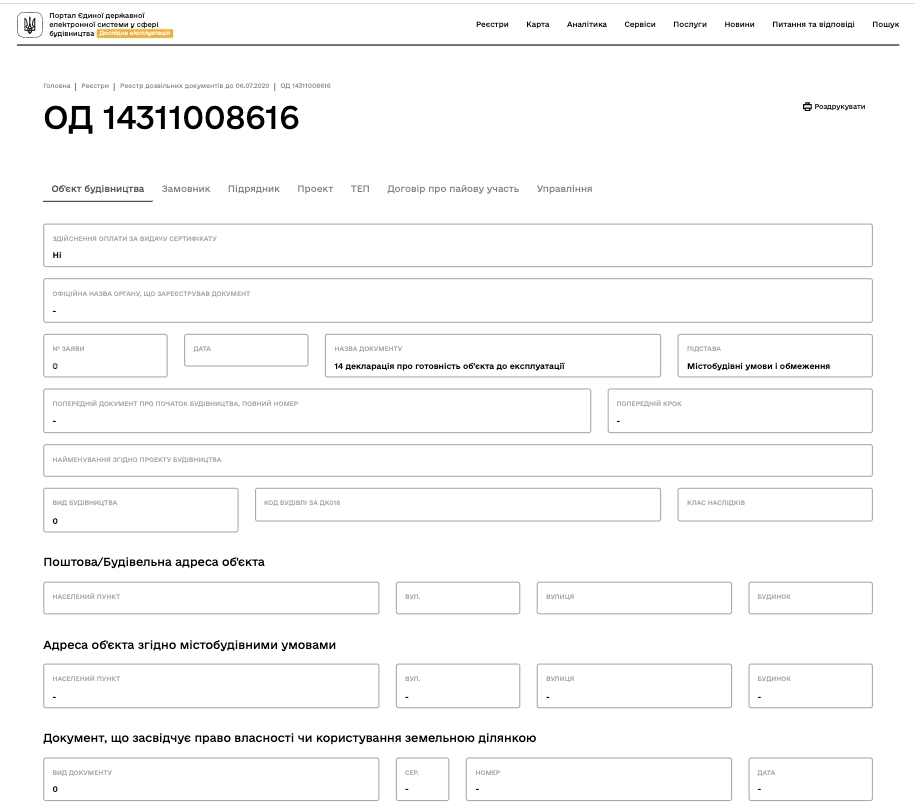Click Вул. field under містобудівними умовами address
Screen dimensions: 915x810
click(458, 686)
